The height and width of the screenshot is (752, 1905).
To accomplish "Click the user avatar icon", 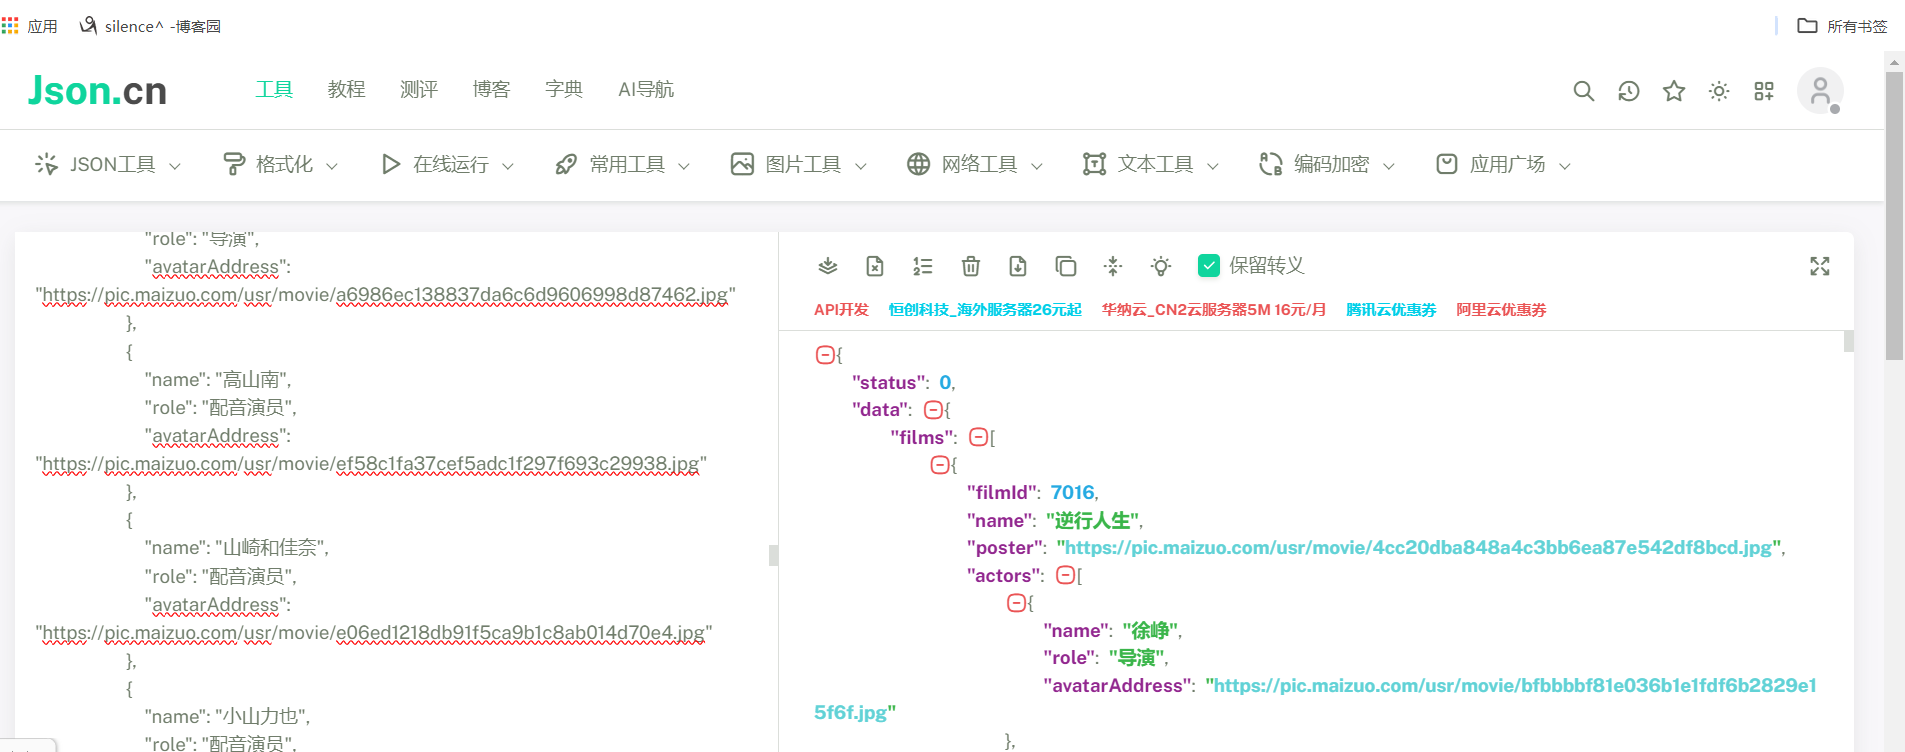I will click(x=1820, y=91).
